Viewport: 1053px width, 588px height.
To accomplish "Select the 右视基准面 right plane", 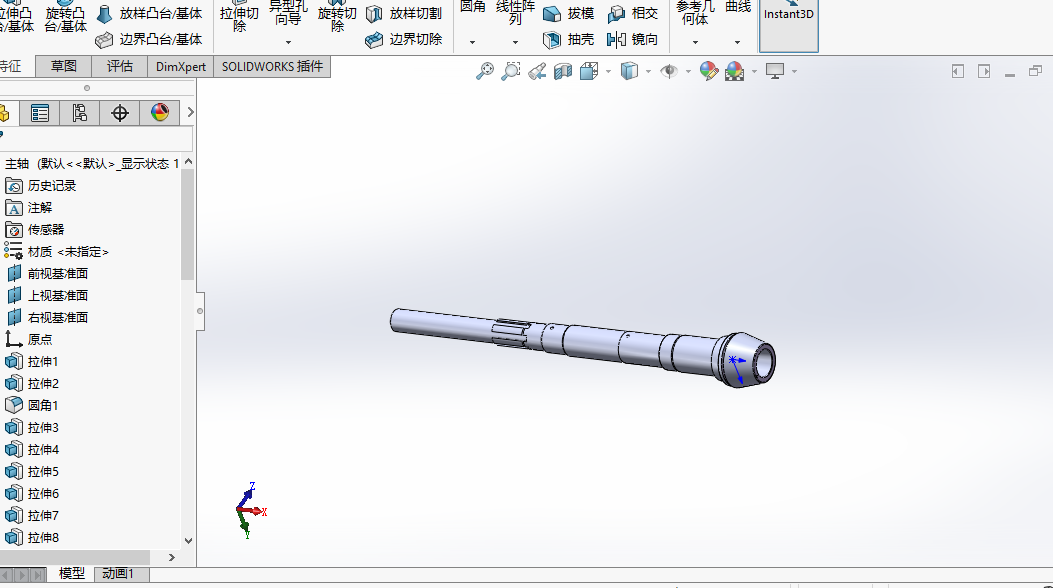I will click(x=47, y=317).
